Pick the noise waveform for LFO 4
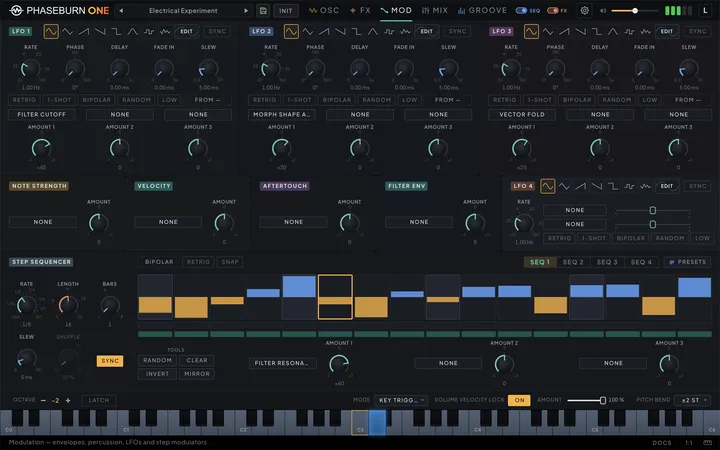 click(x=646, y=186)
